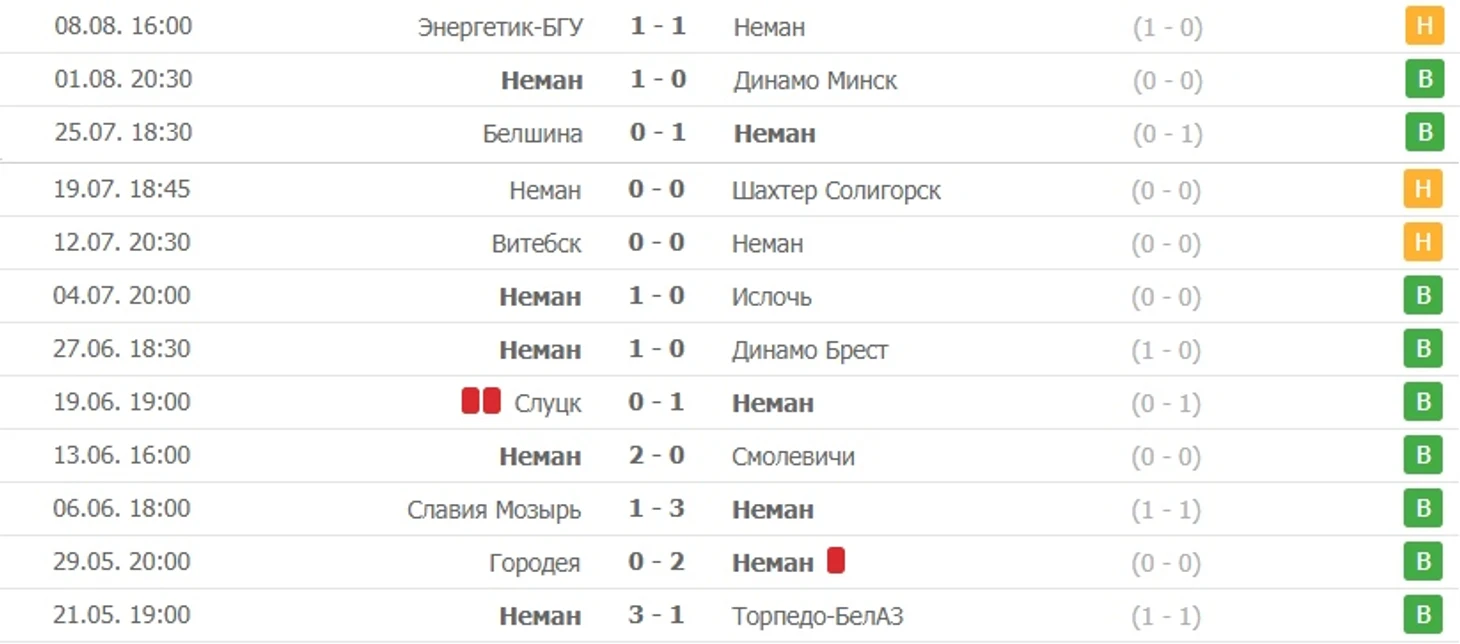The width and height of the screenshot is (1460, 644).
Task: Select the 3 - 1 score against Торпедо-БелАЗ
Action: [x=656, y=615]
